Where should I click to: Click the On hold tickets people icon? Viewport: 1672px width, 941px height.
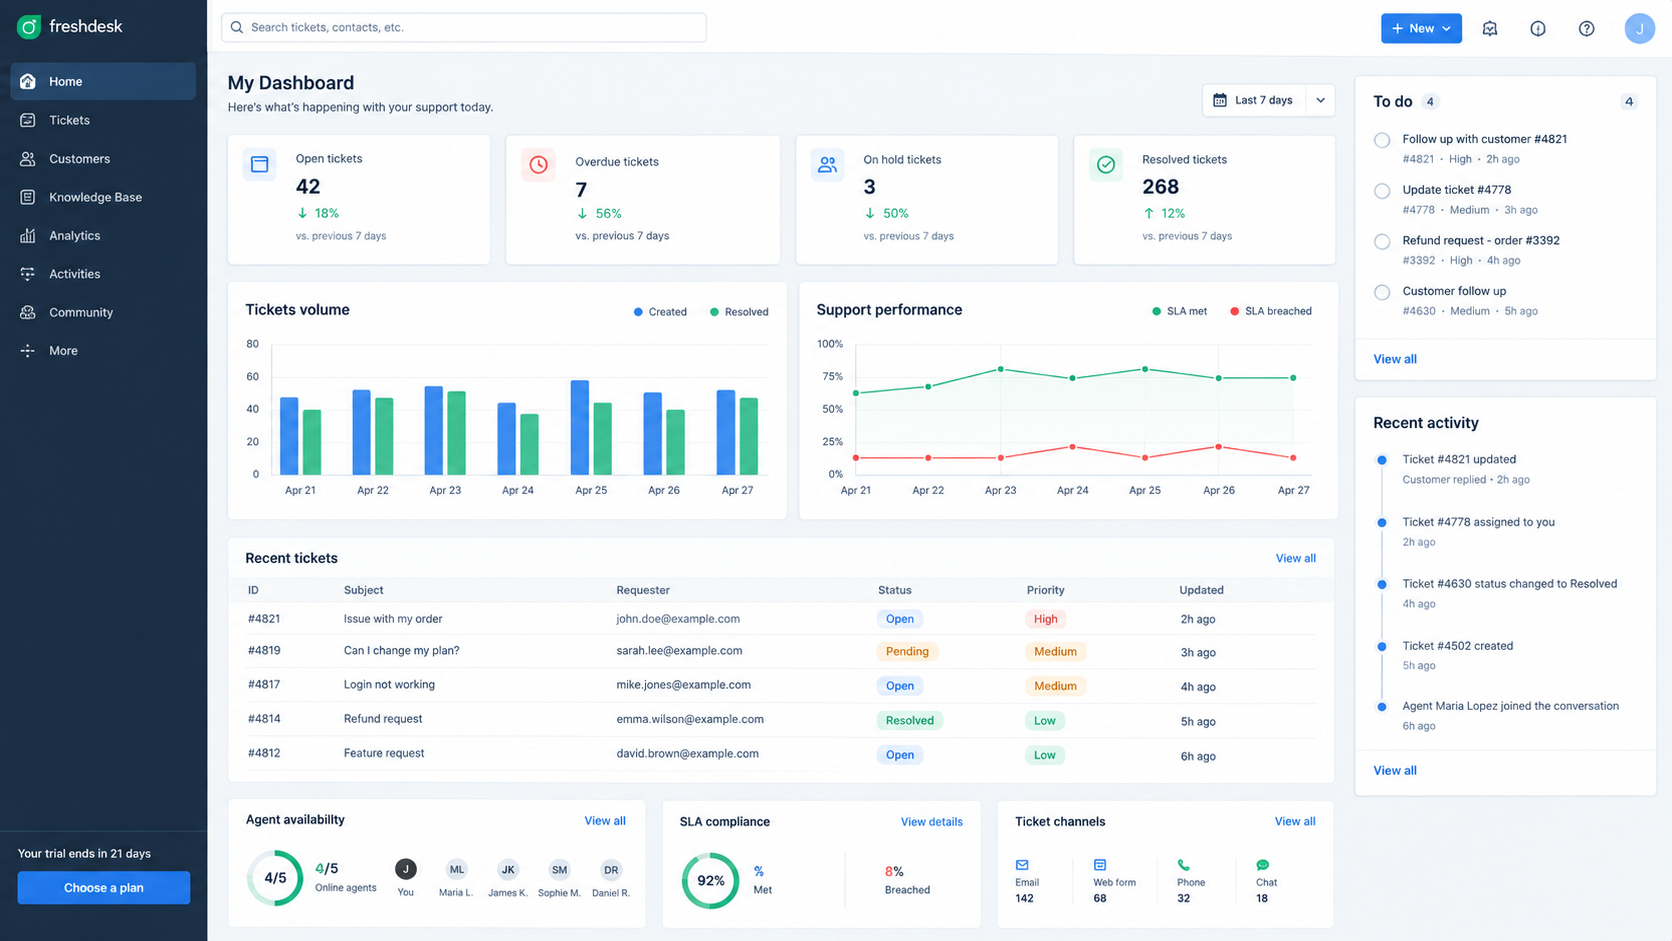pyautogui.click(x=827, y=164)
